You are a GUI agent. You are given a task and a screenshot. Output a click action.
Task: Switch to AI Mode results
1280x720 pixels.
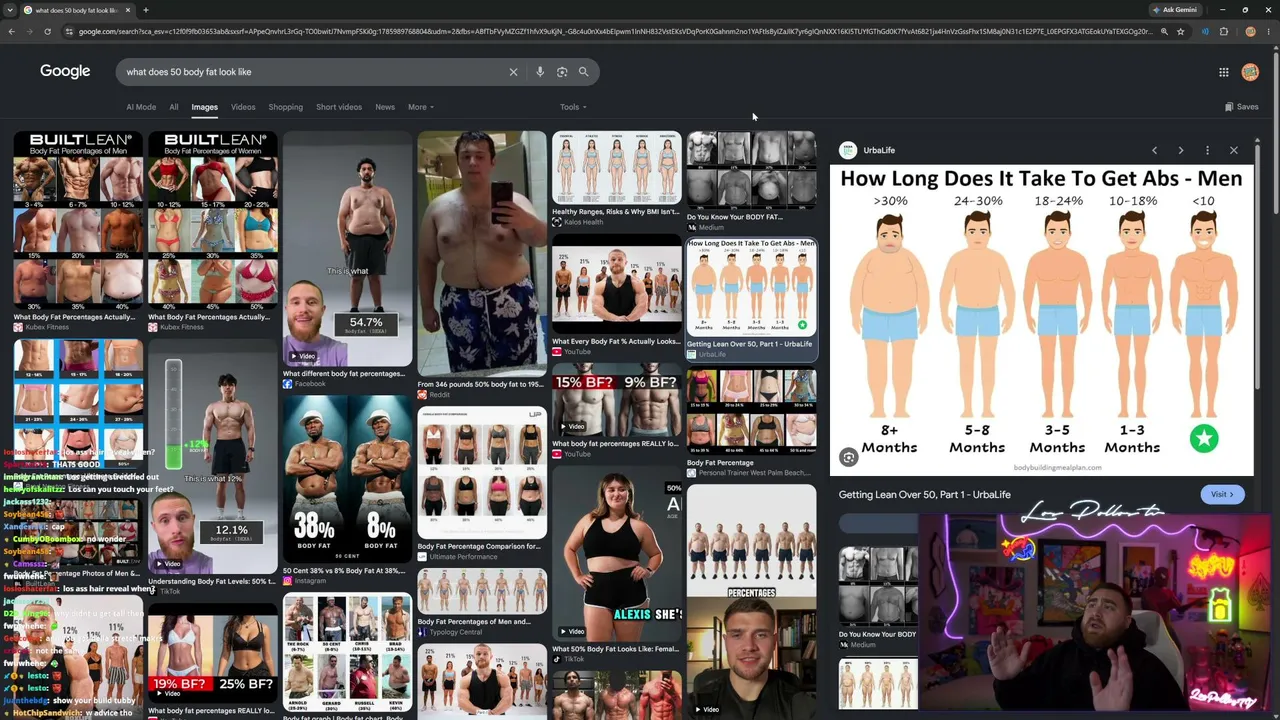click(141, 107)
